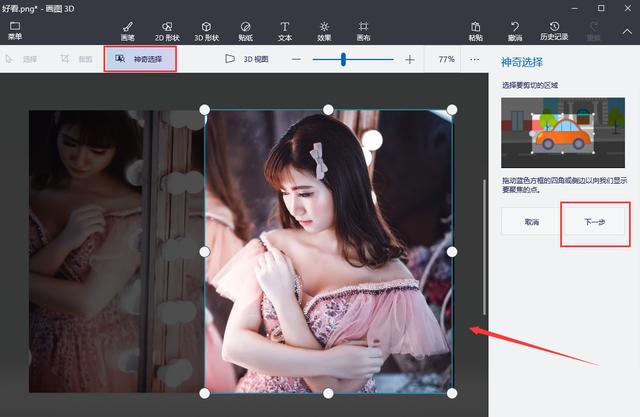This screenshot has height=417, width=640.
Task: Activate the 神奇选择 magic select tool
Action: coord(139,59)
